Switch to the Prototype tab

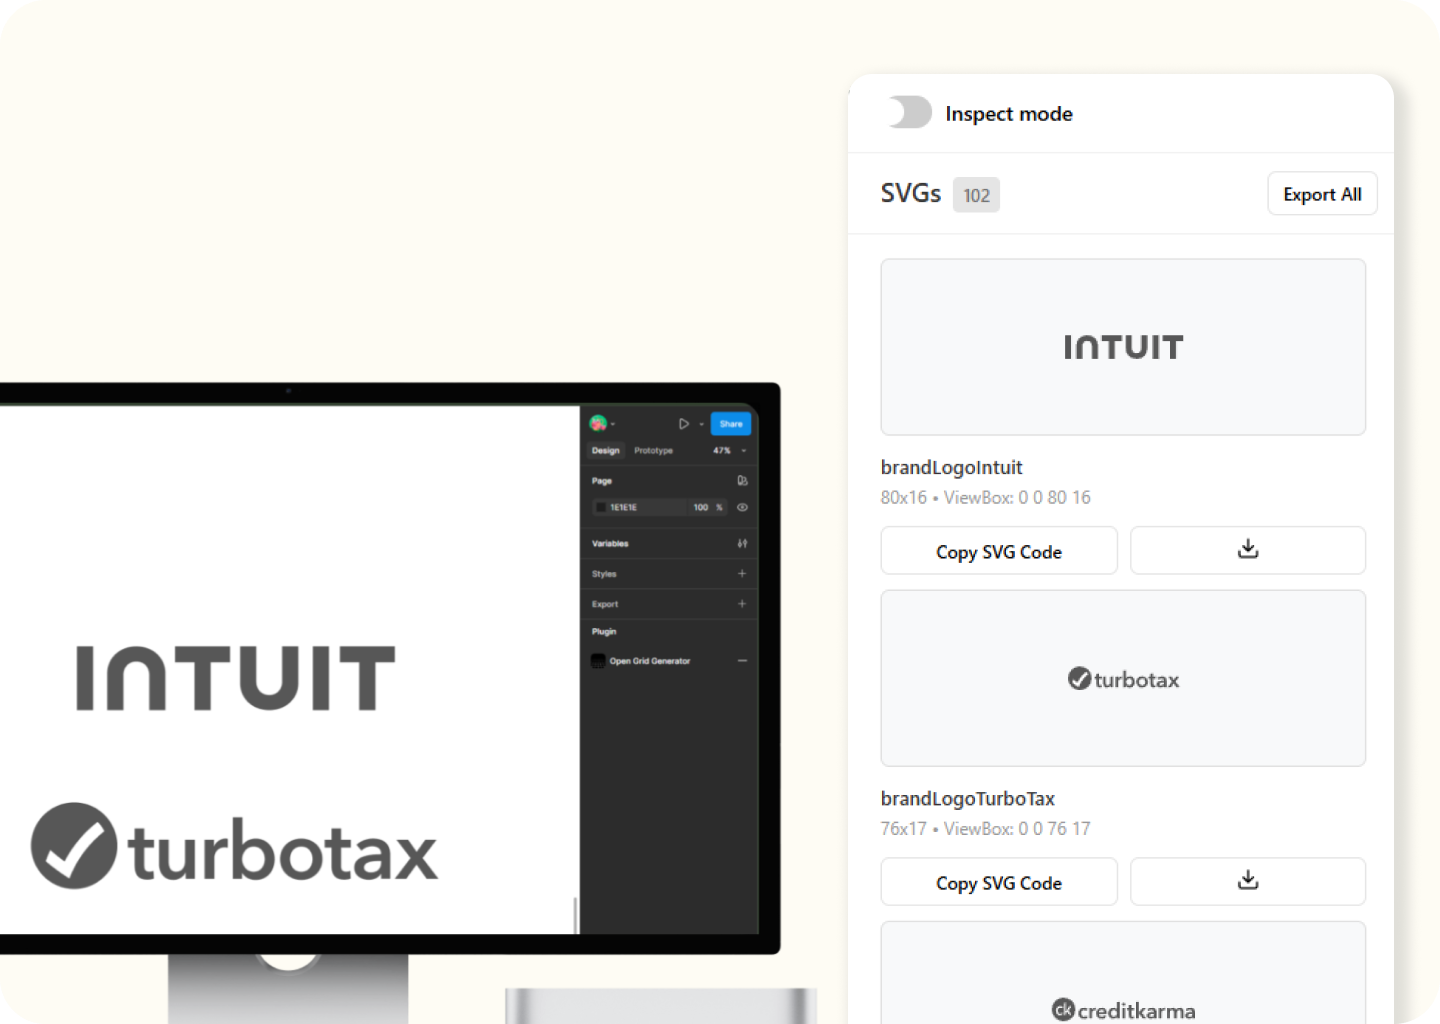tap(653, 451)
